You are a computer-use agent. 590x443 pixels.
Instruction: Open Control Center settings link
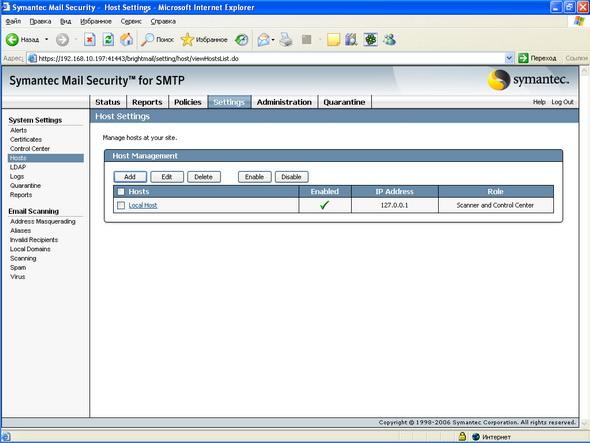30,149
